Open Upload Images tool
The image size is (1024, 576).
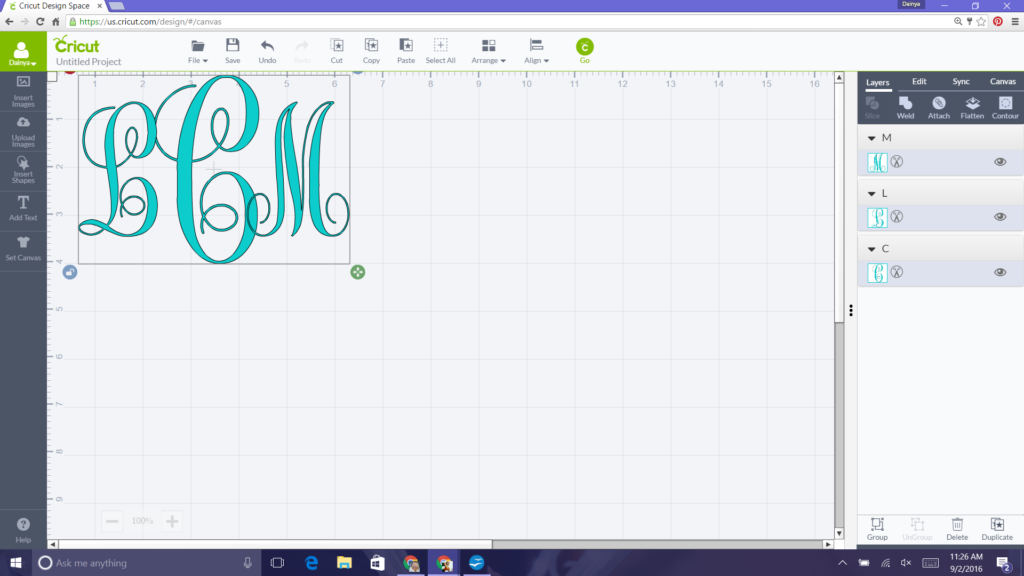point(23,131)
